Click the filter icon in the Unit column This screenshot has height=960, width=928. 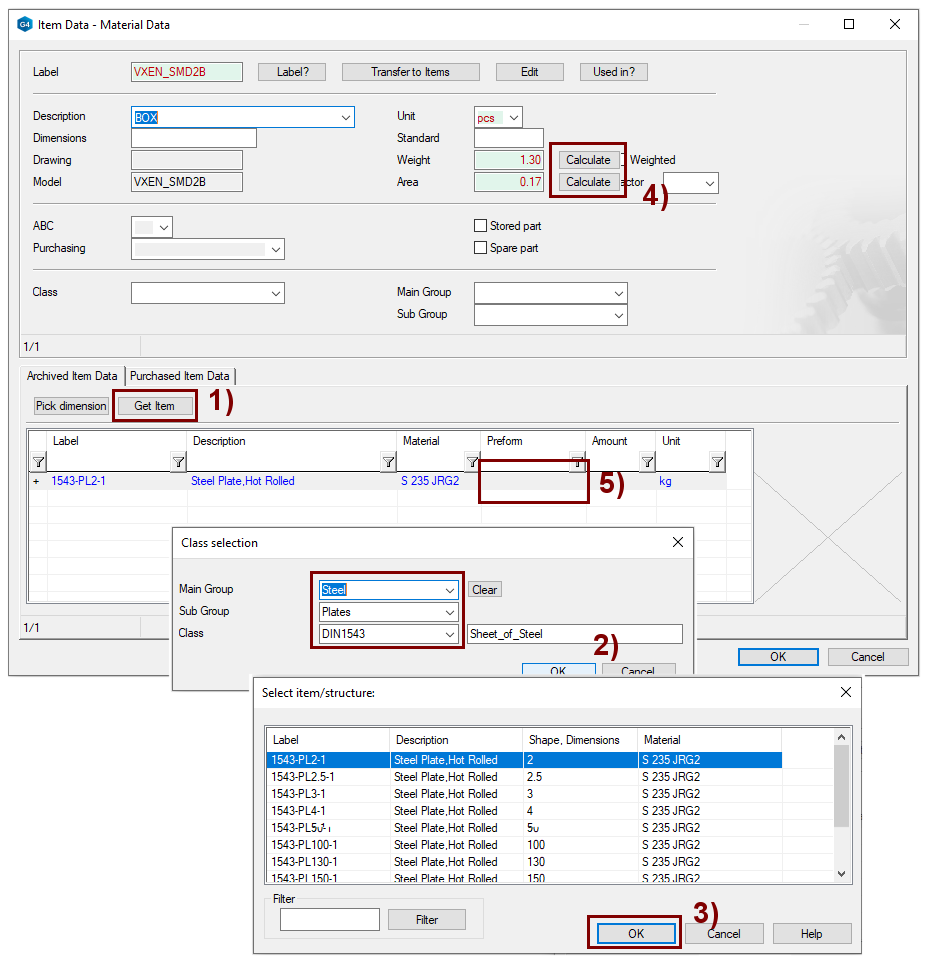[717, 462]
